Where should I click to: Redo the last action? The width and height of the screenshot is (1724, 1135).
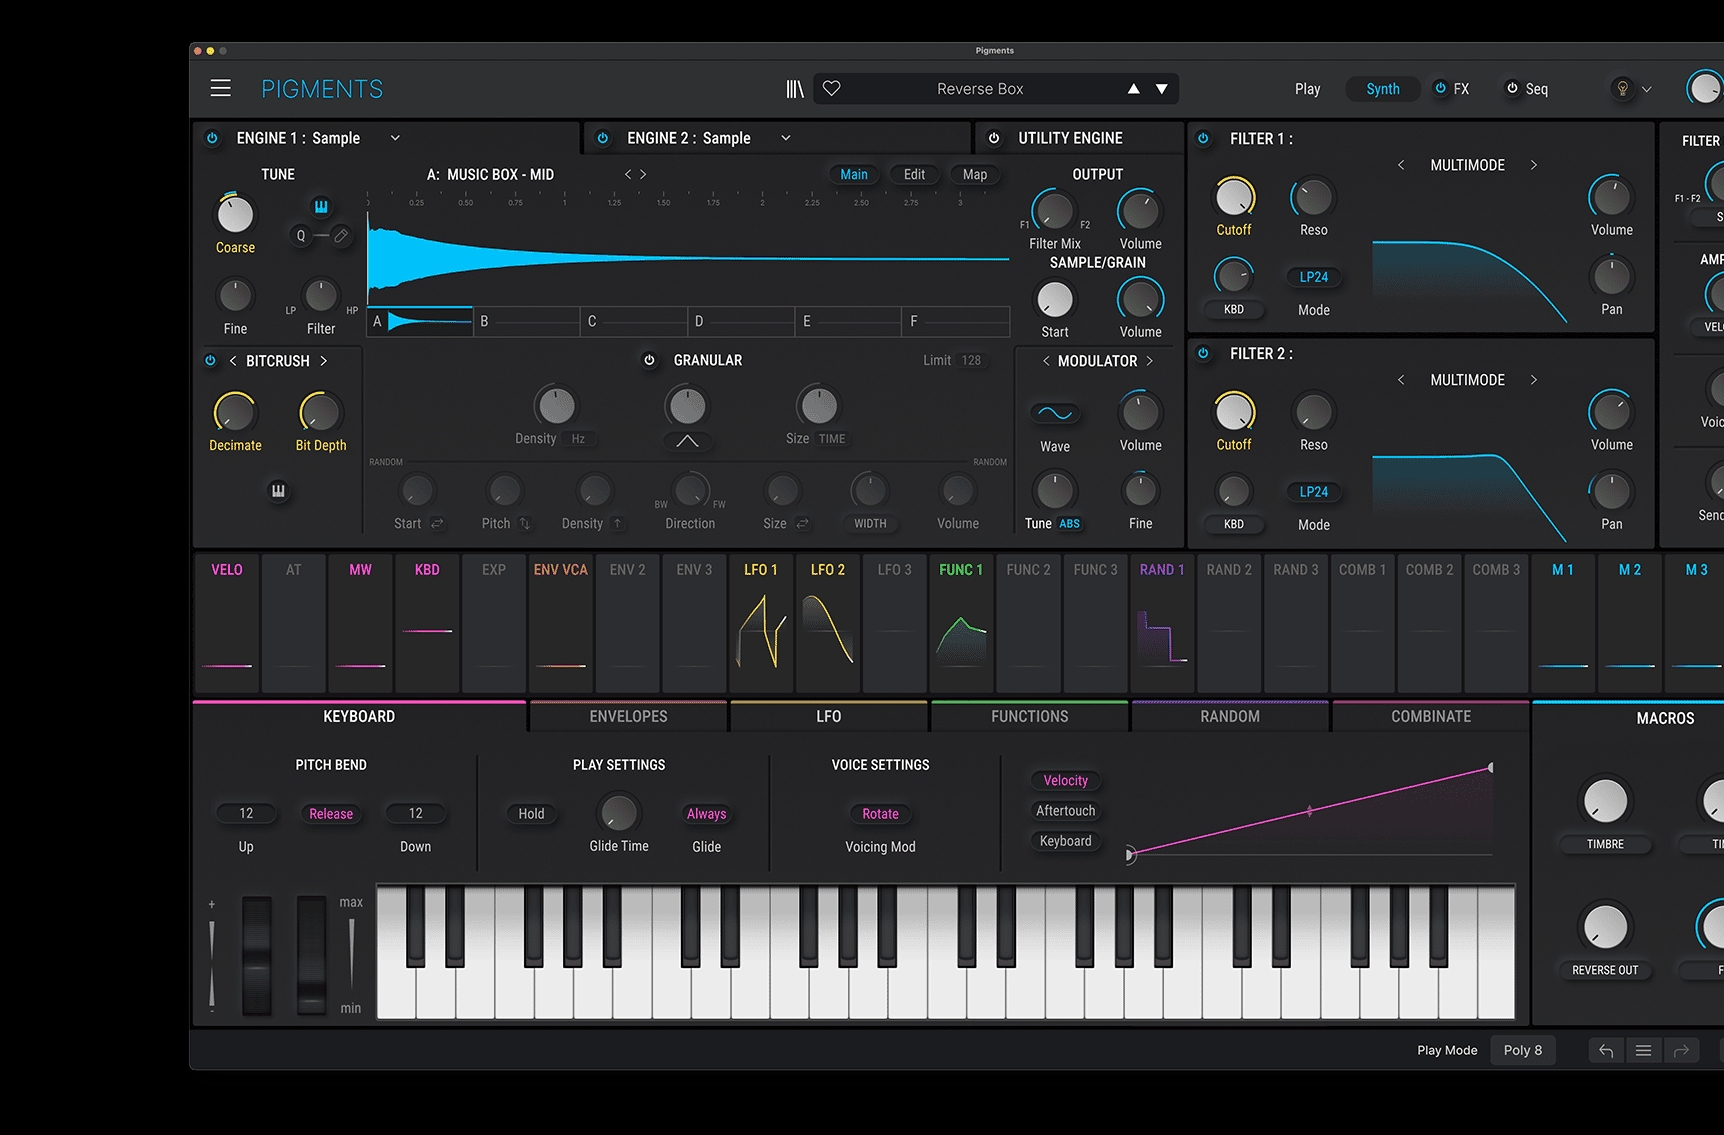click(x=1681, y=1050)
